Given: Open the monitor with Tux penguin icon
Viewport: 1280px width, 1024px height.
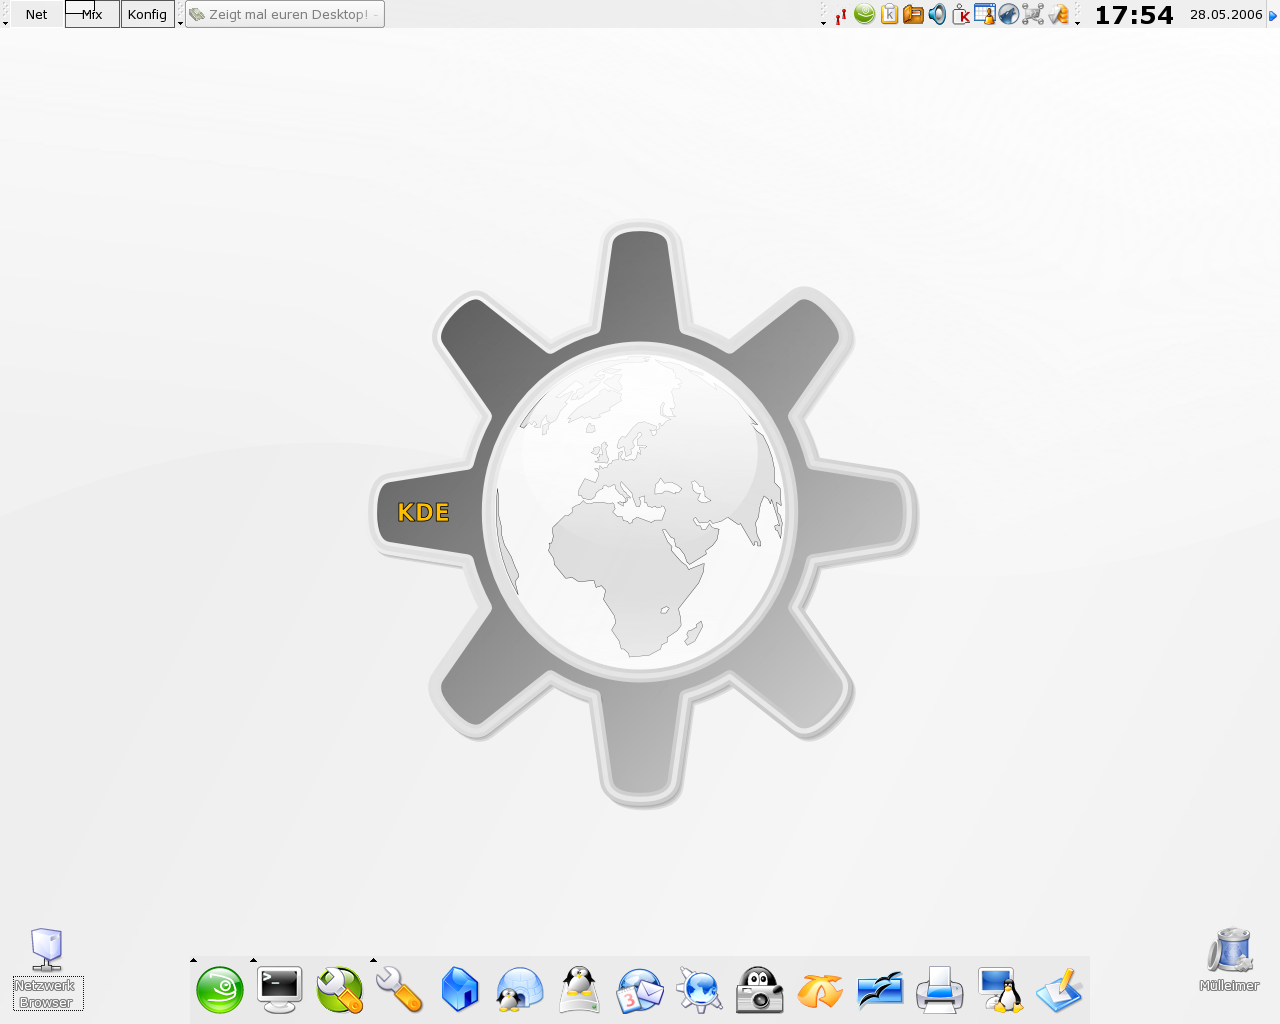Looking at the screenshot, I should pos(1000,990).
